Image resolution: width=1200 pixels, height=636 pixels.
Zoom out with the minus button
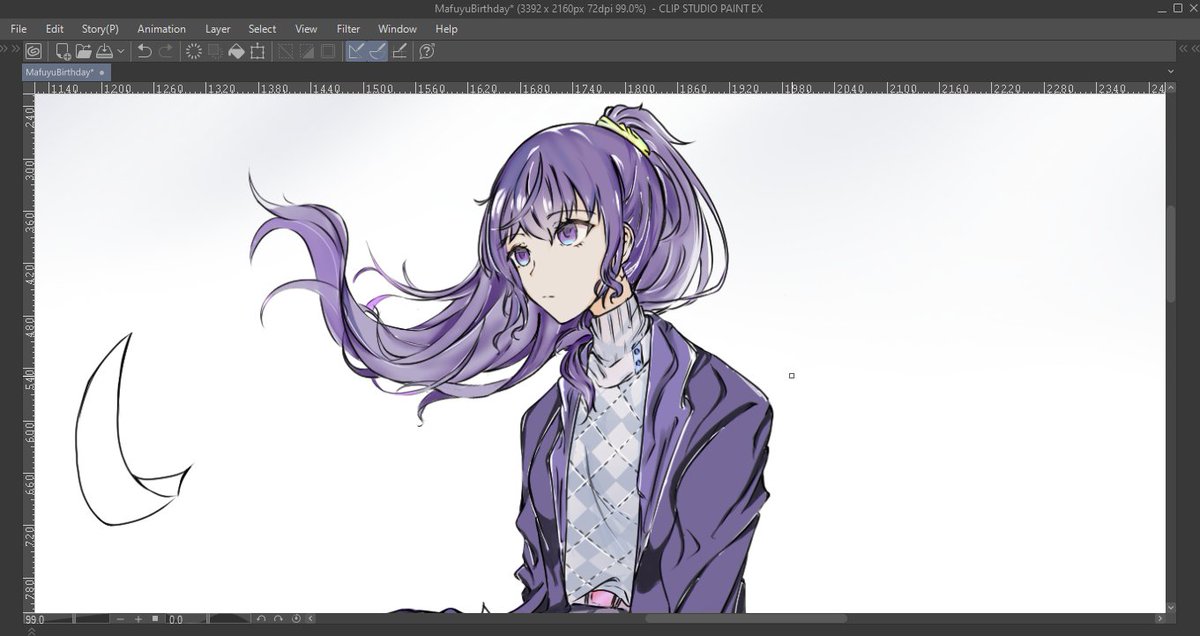(121, 619)
